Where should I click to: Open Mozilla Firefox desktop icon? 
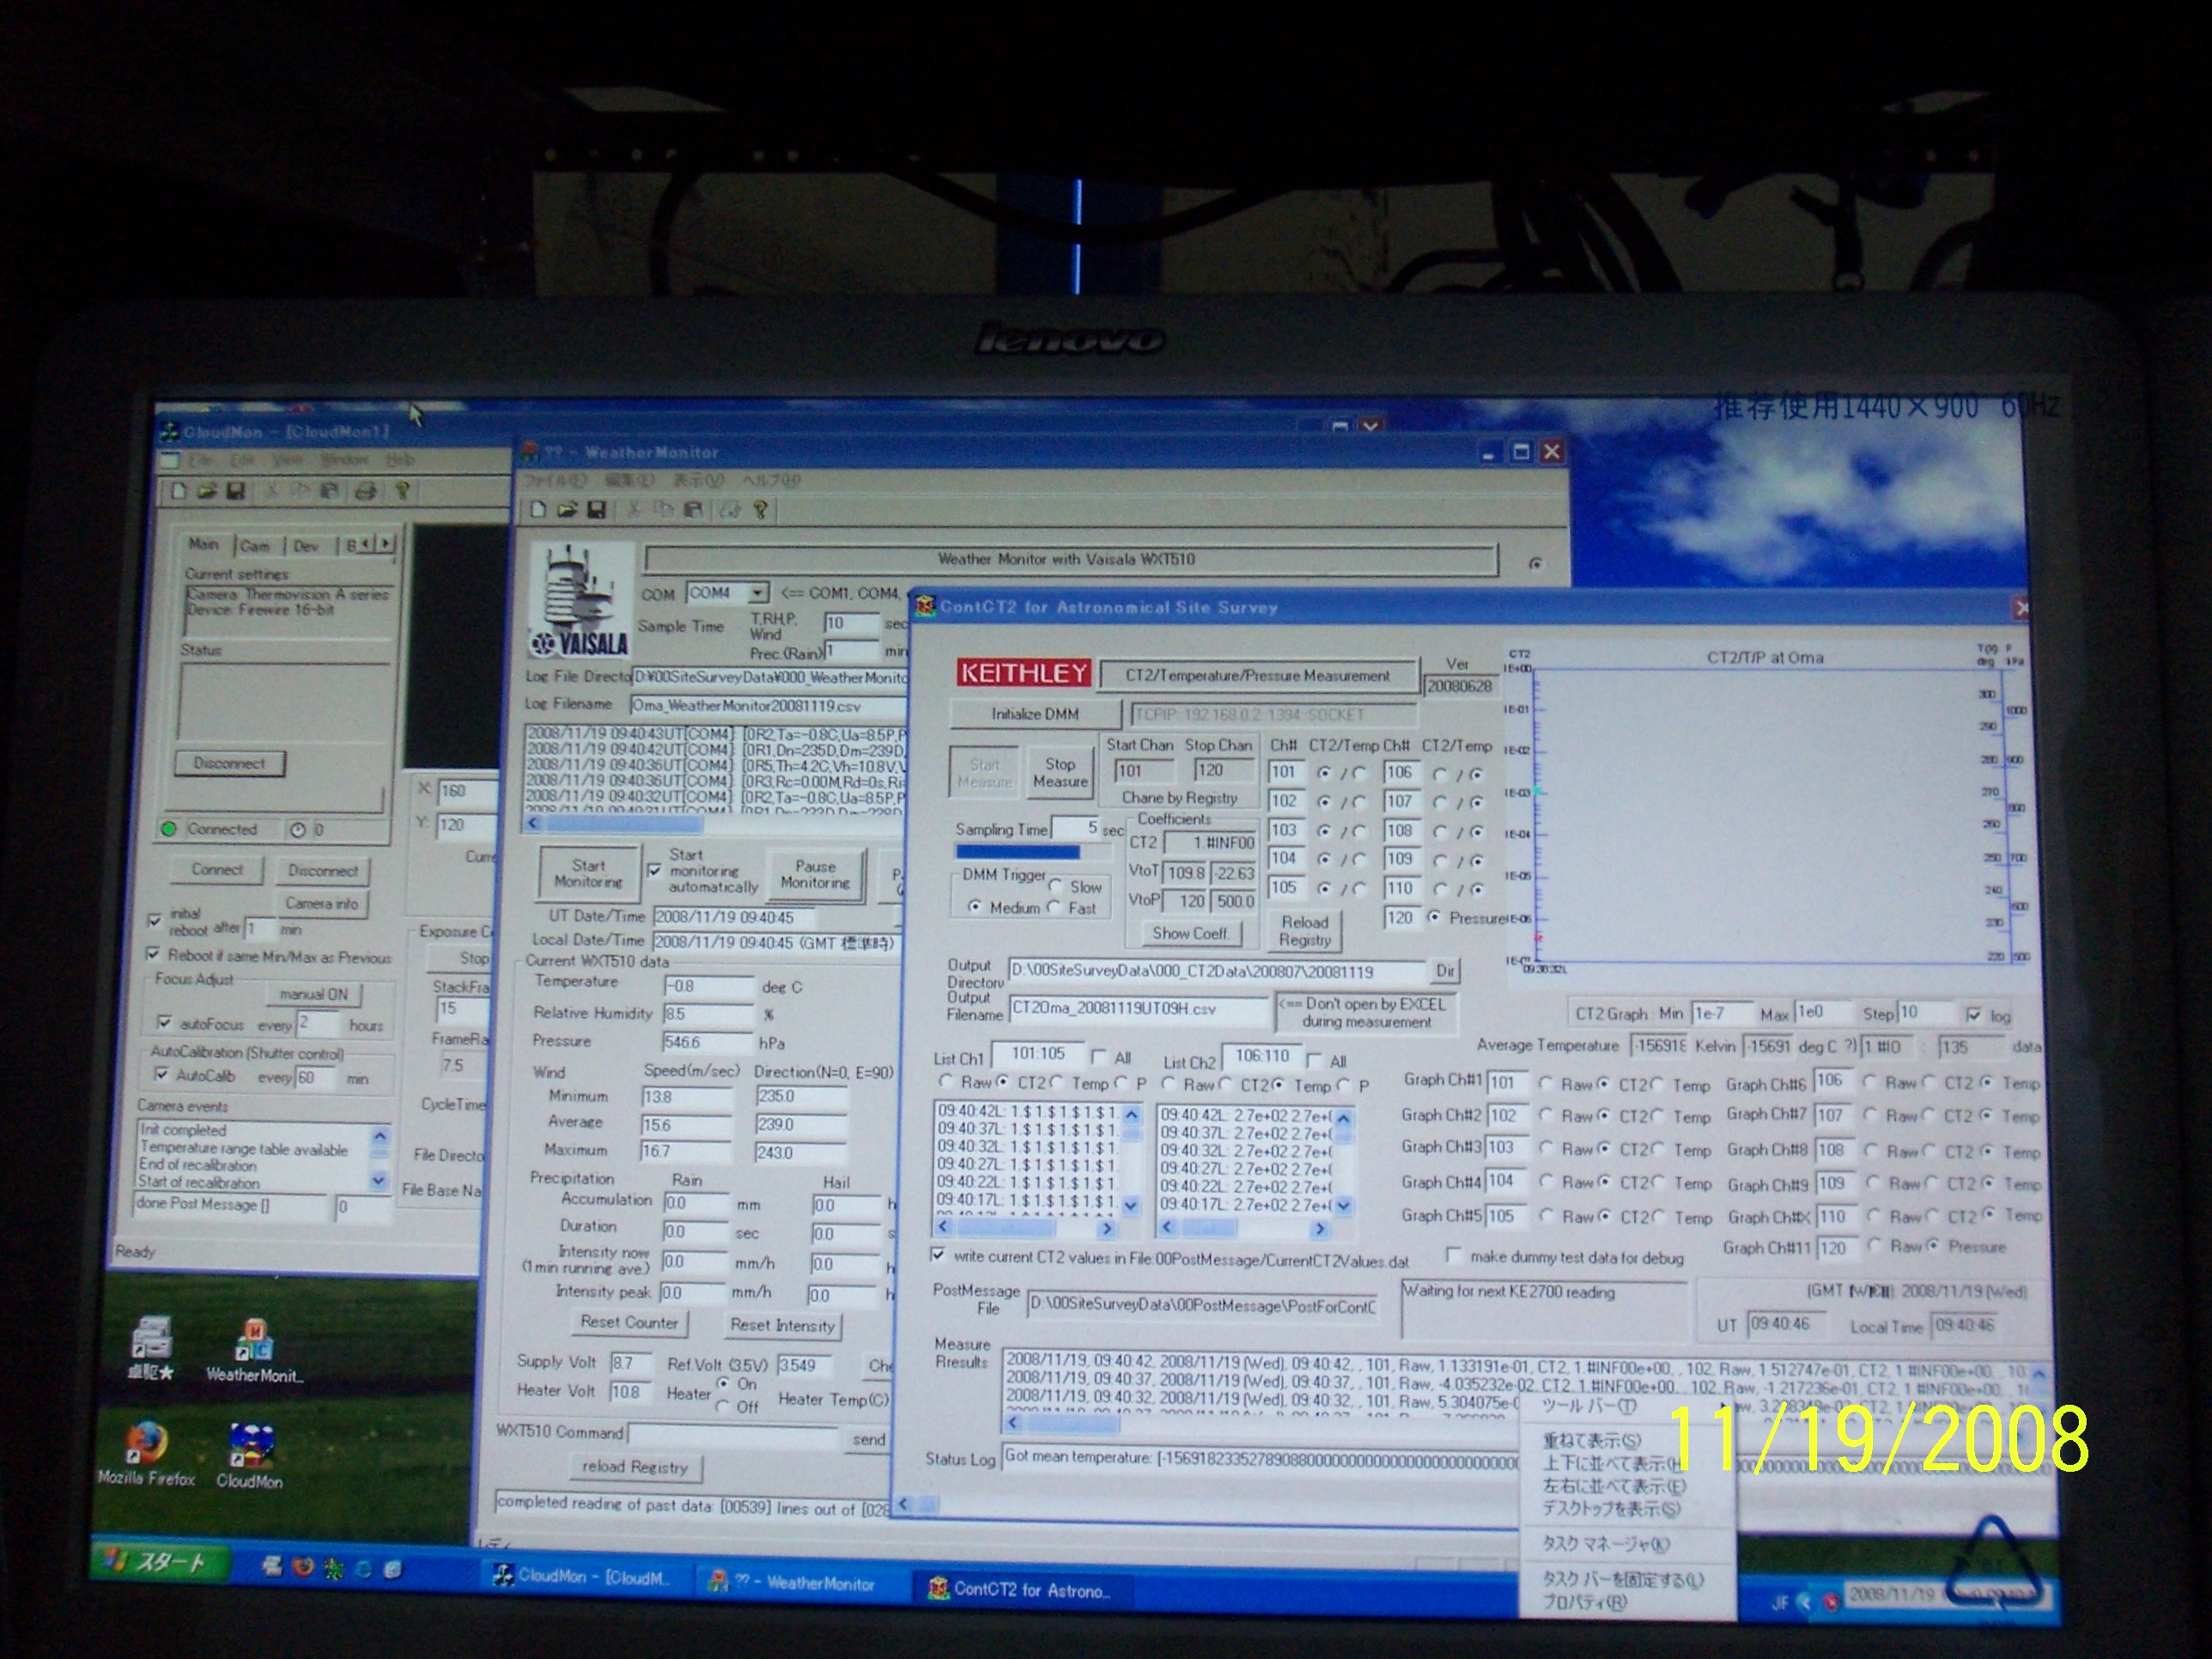click(147, 1443)
